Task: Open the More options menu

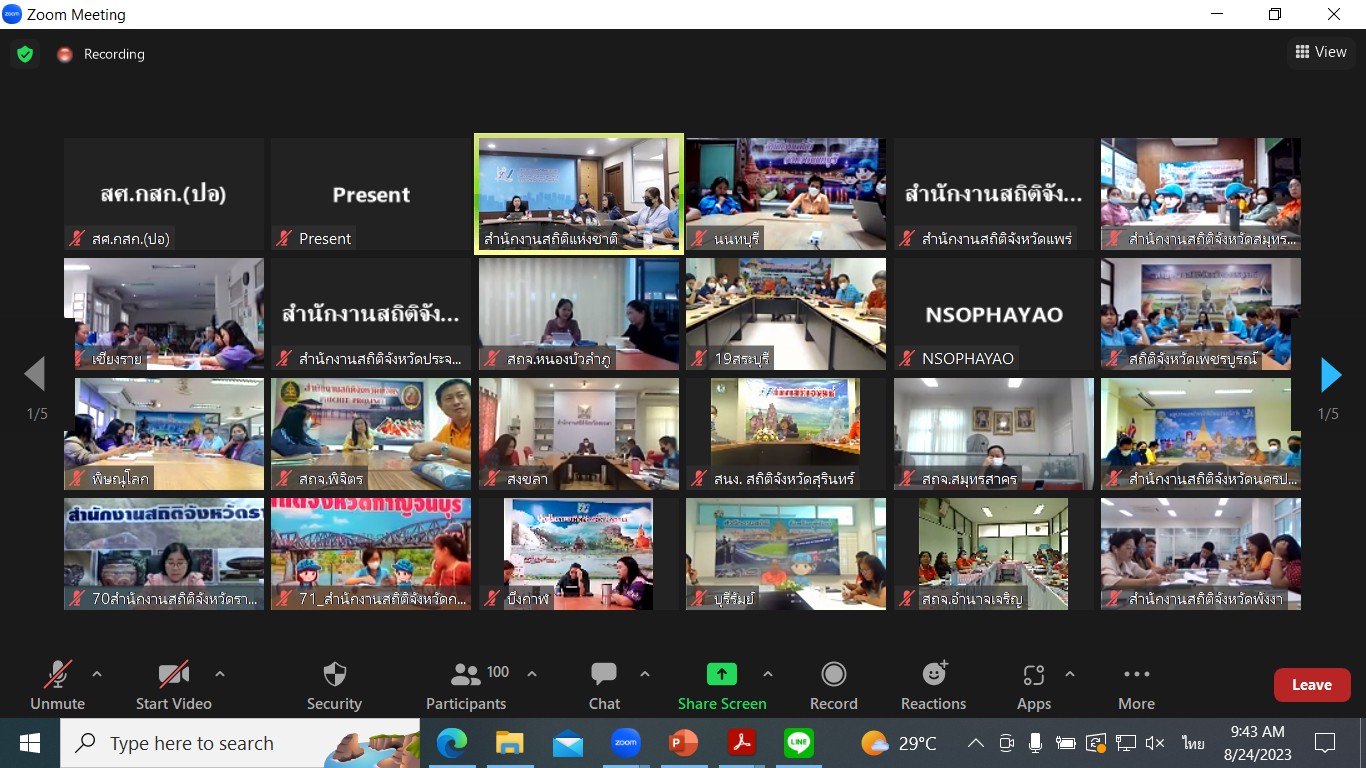Action: (1136, 685)
